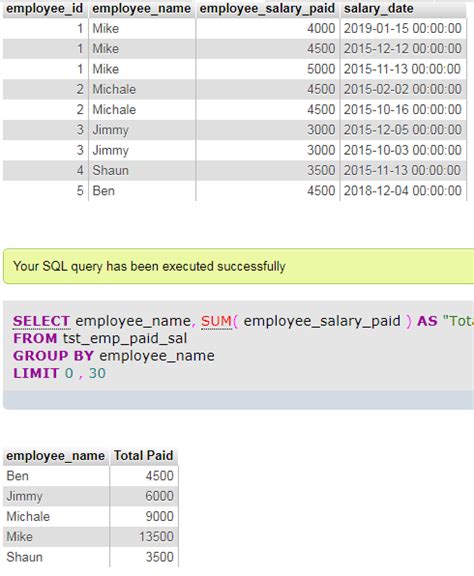
Task: Click the employee_name header beside employee_id
Action: point(141,8)
